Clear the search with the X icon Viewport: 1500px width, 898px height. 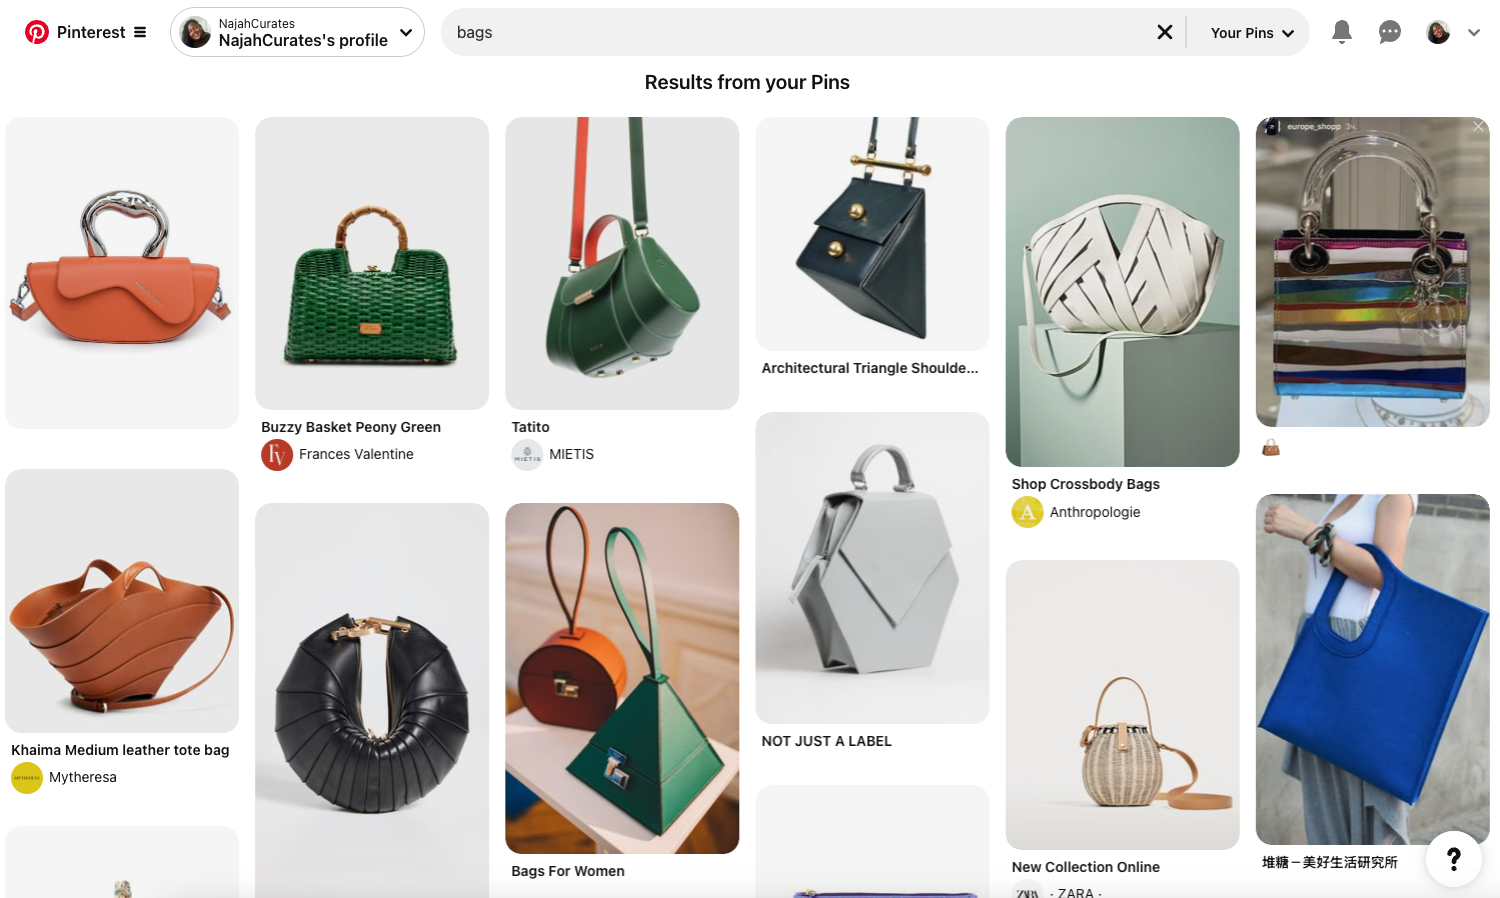[1164, 32]
